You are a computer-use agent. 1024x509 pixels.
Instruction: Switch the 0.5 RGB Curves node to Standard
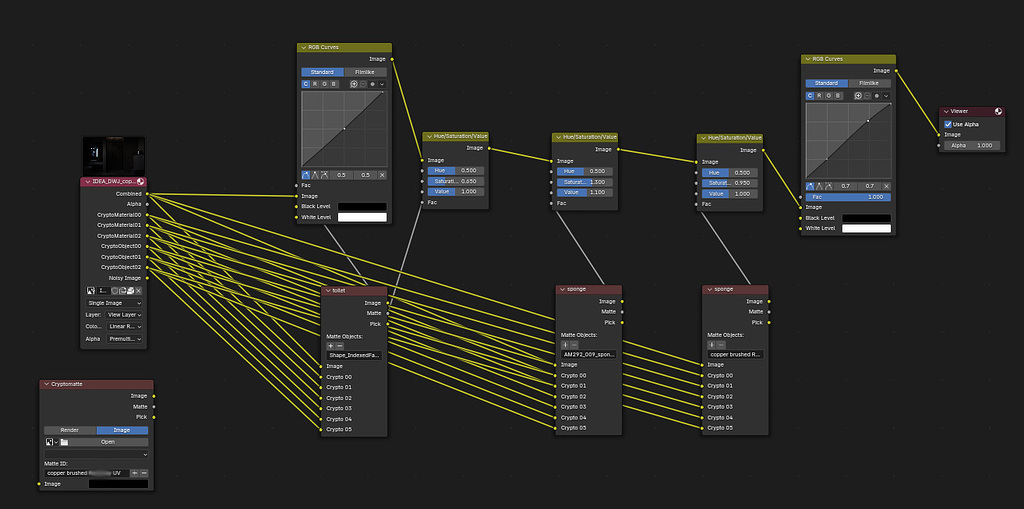pyautogui.click(x=323, y=72)
